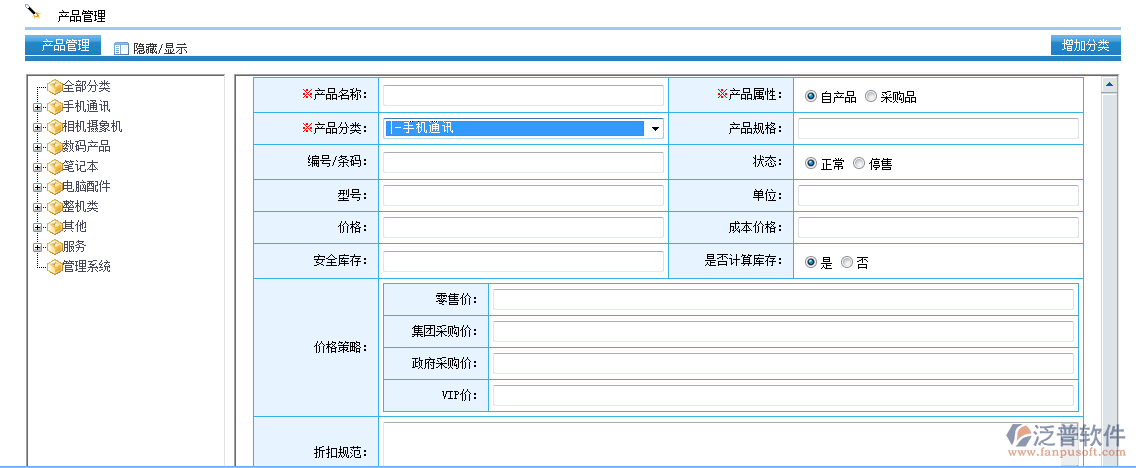Click the scrollbar up arrow on form

tap(1108, 85)
